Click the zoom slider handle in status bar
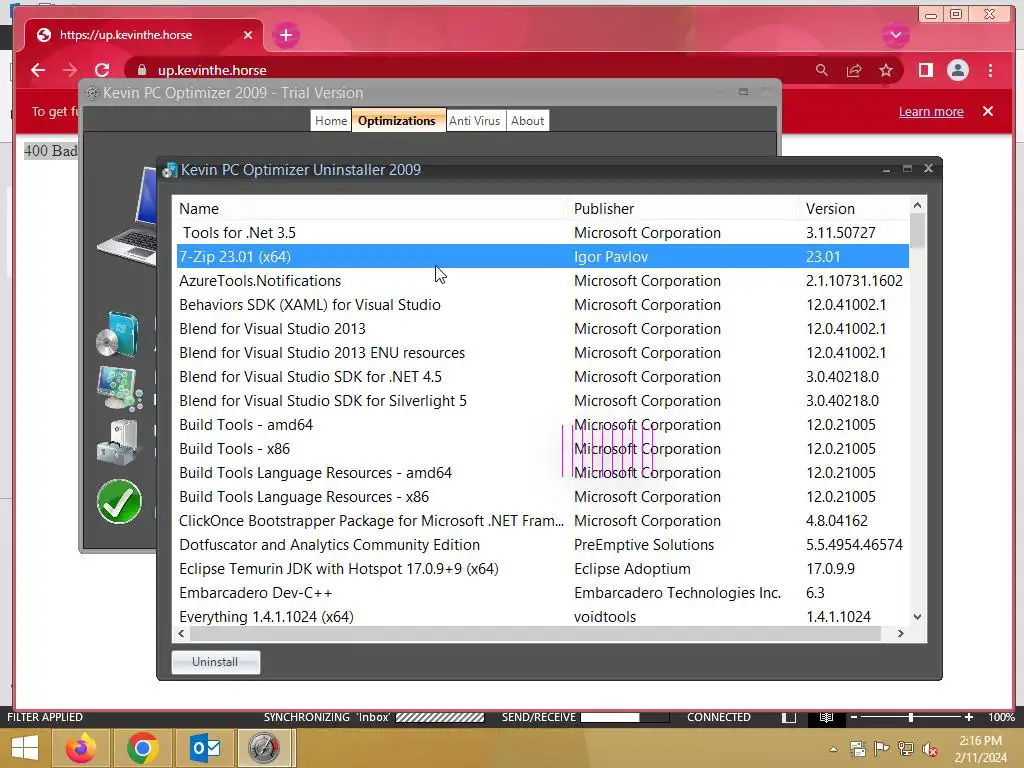Image resolution: width=1024 pixels, height=768 pixels. click(910, 717)
